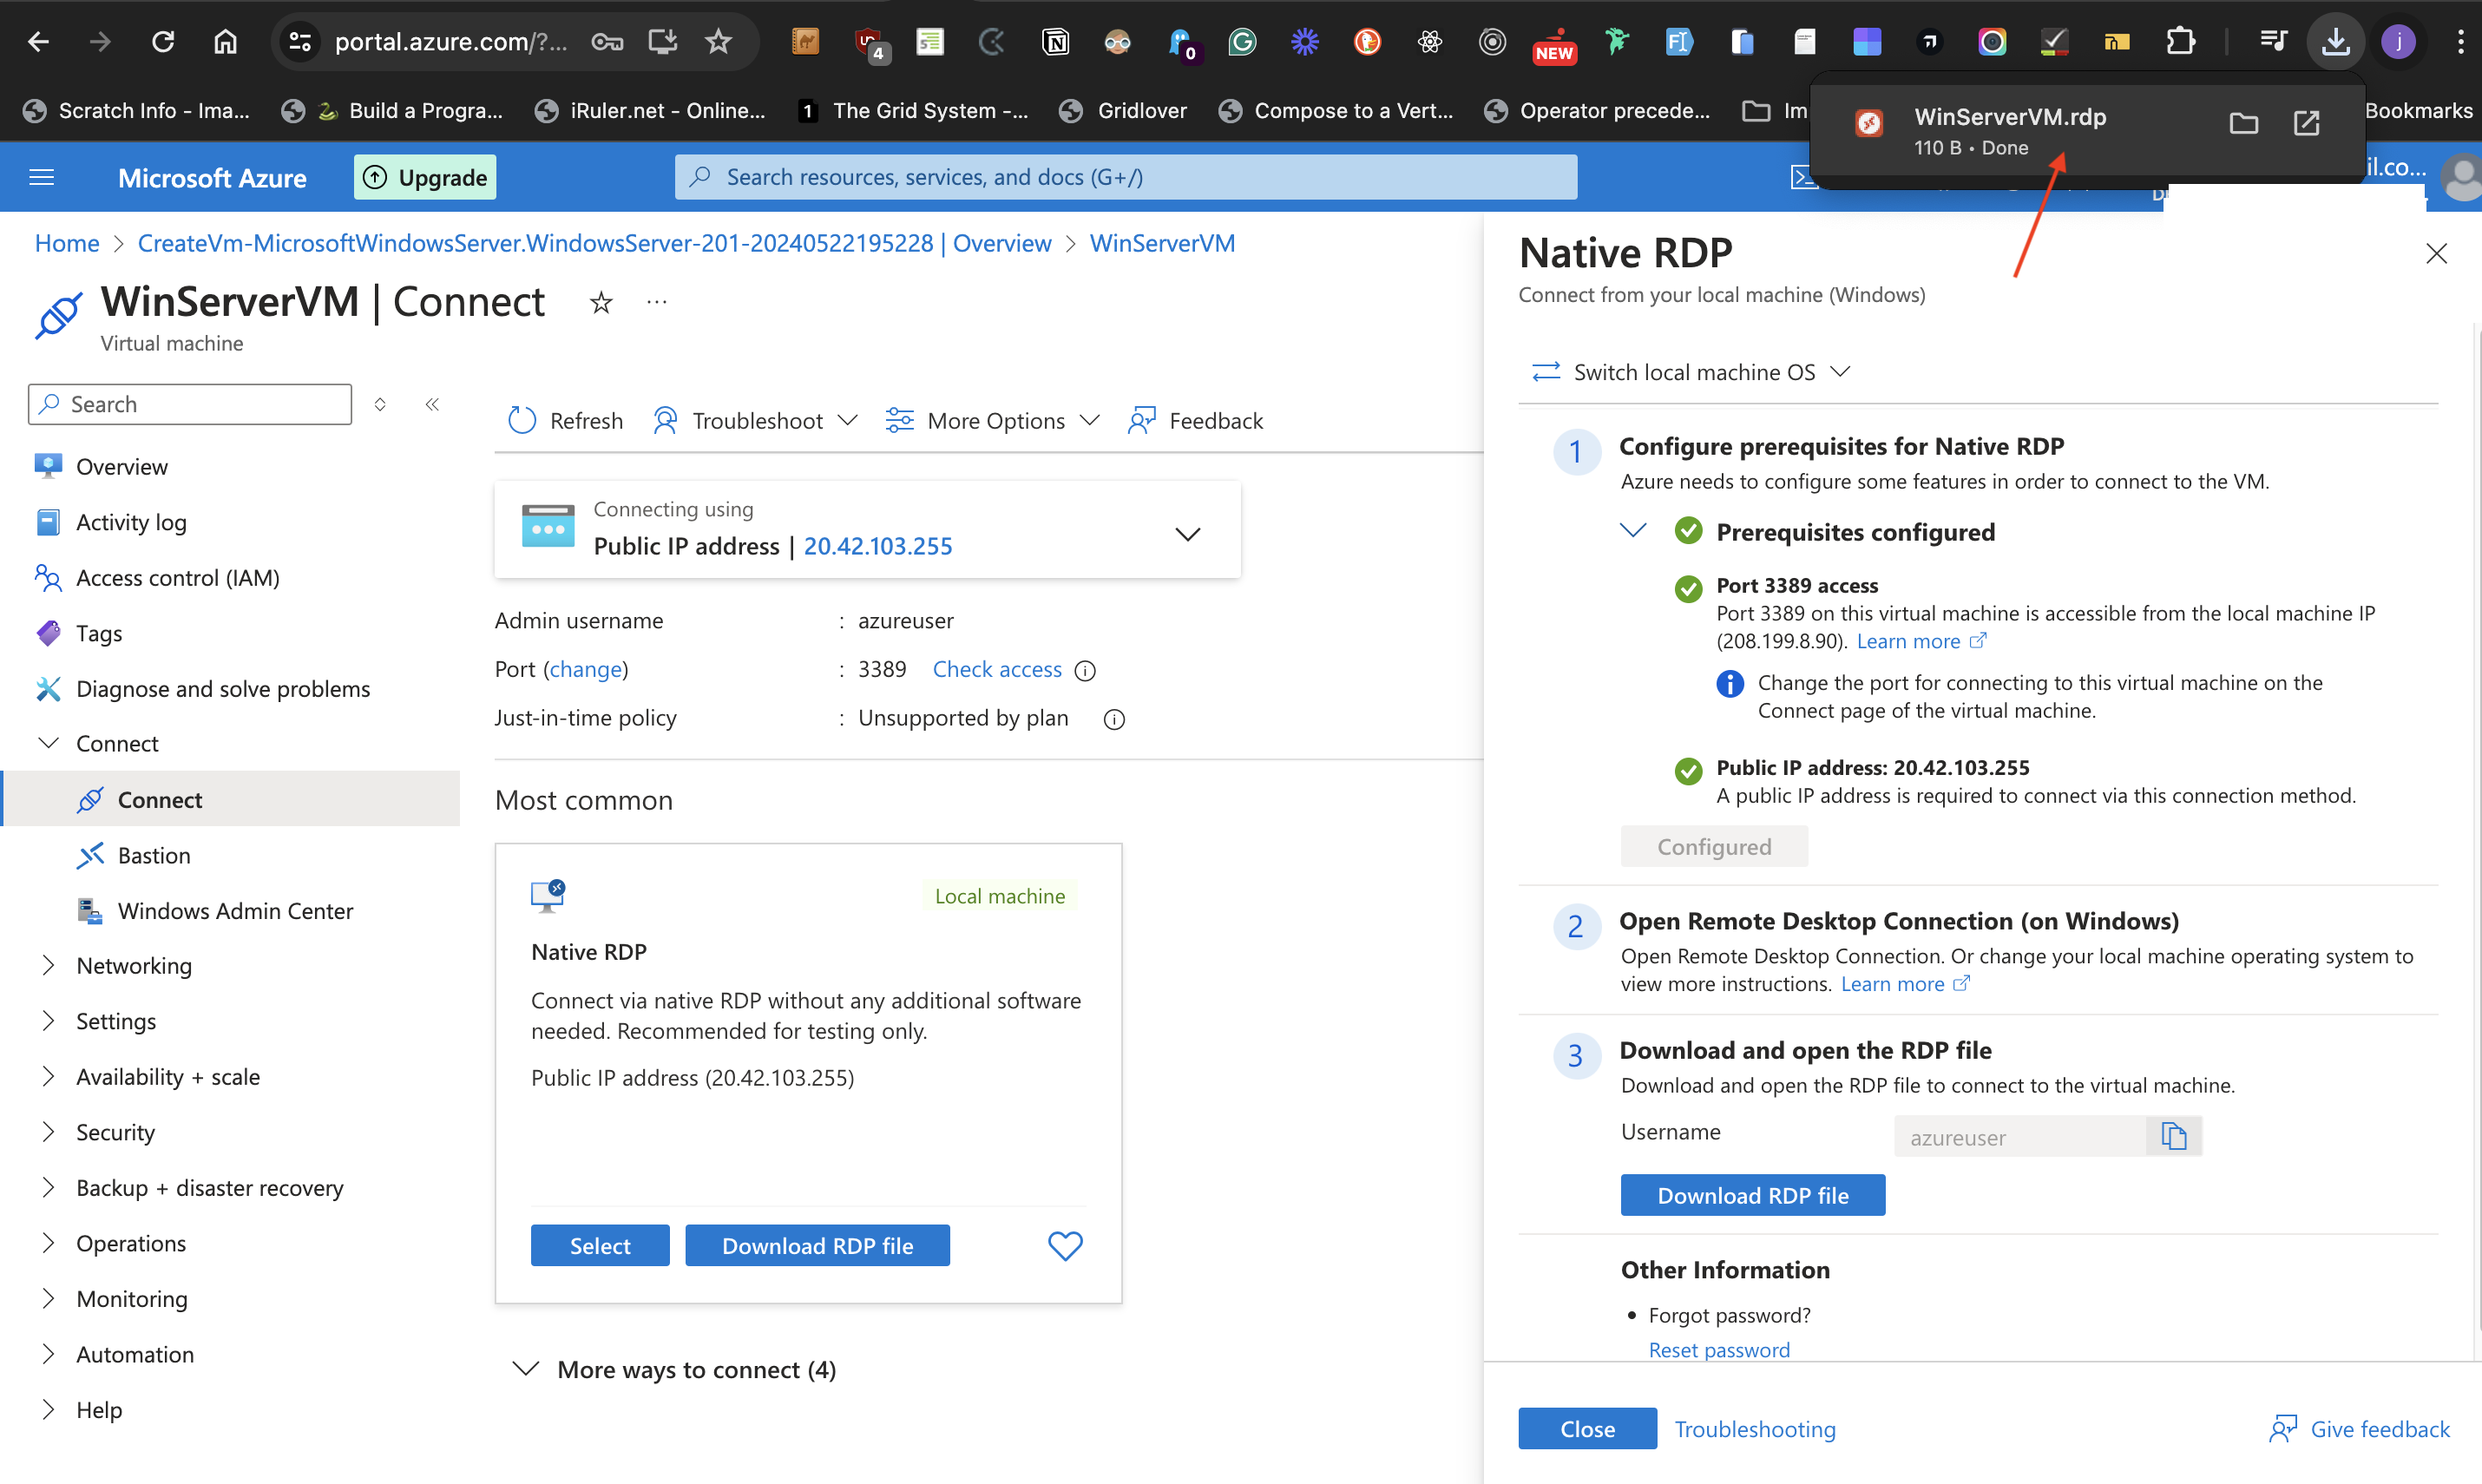Open Bastion in the sidebar
This screenshot has width=2482, height=1484.
154,855
